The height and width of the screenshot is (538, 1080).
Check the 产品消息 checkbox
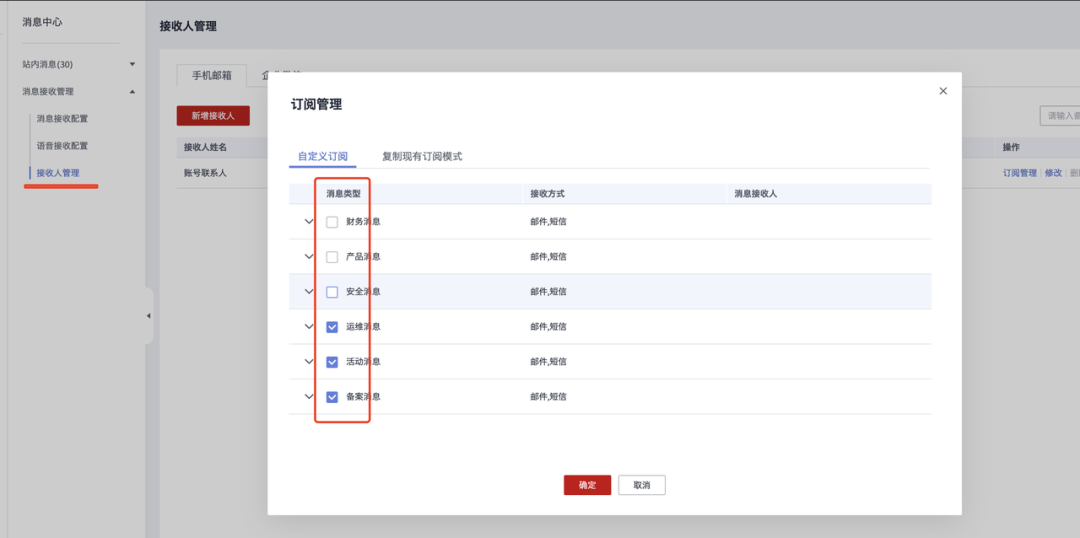(332, 257)
